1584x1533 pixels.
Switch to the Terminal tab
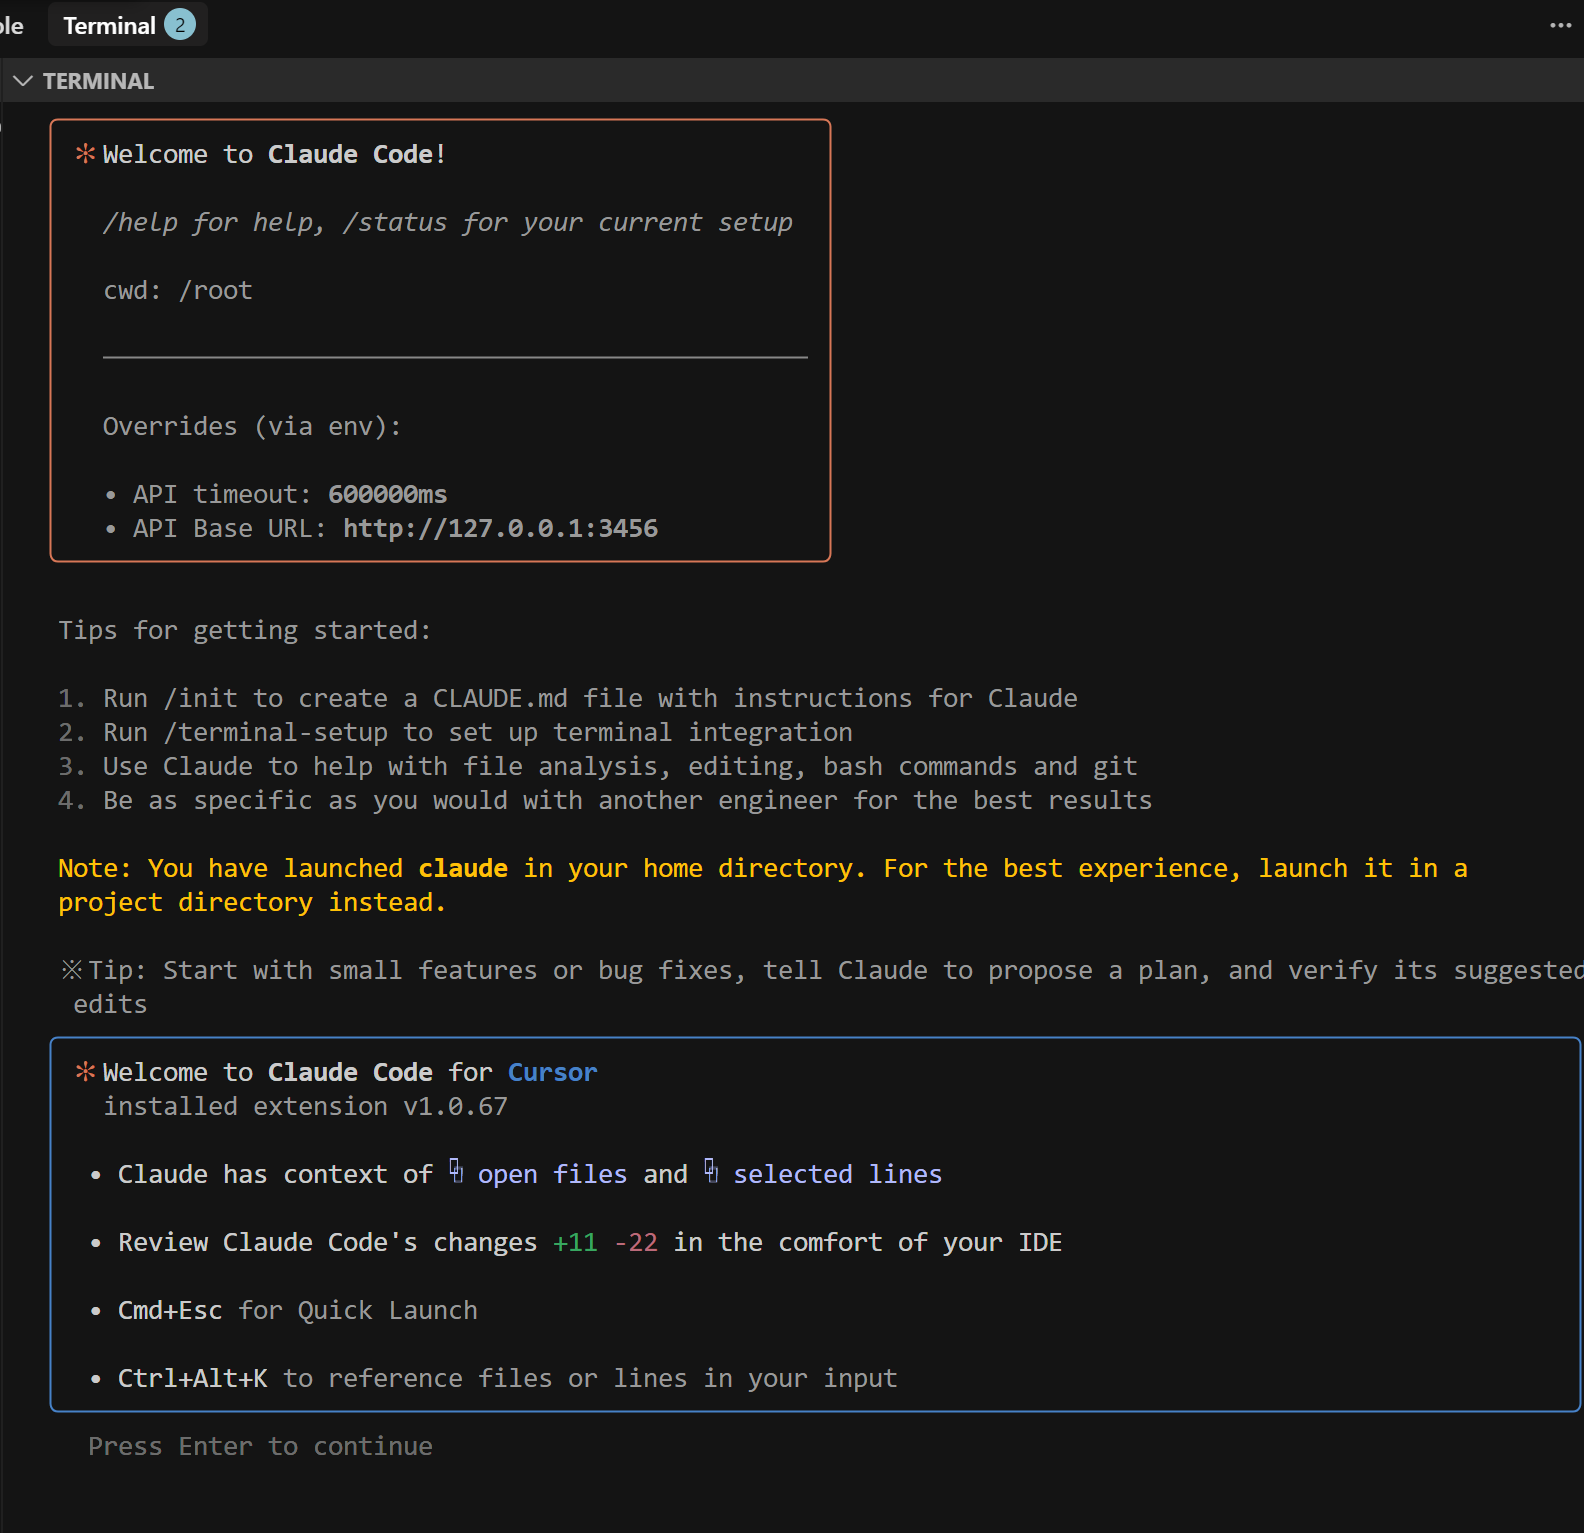pyautogui.click(x=127, y=25)
